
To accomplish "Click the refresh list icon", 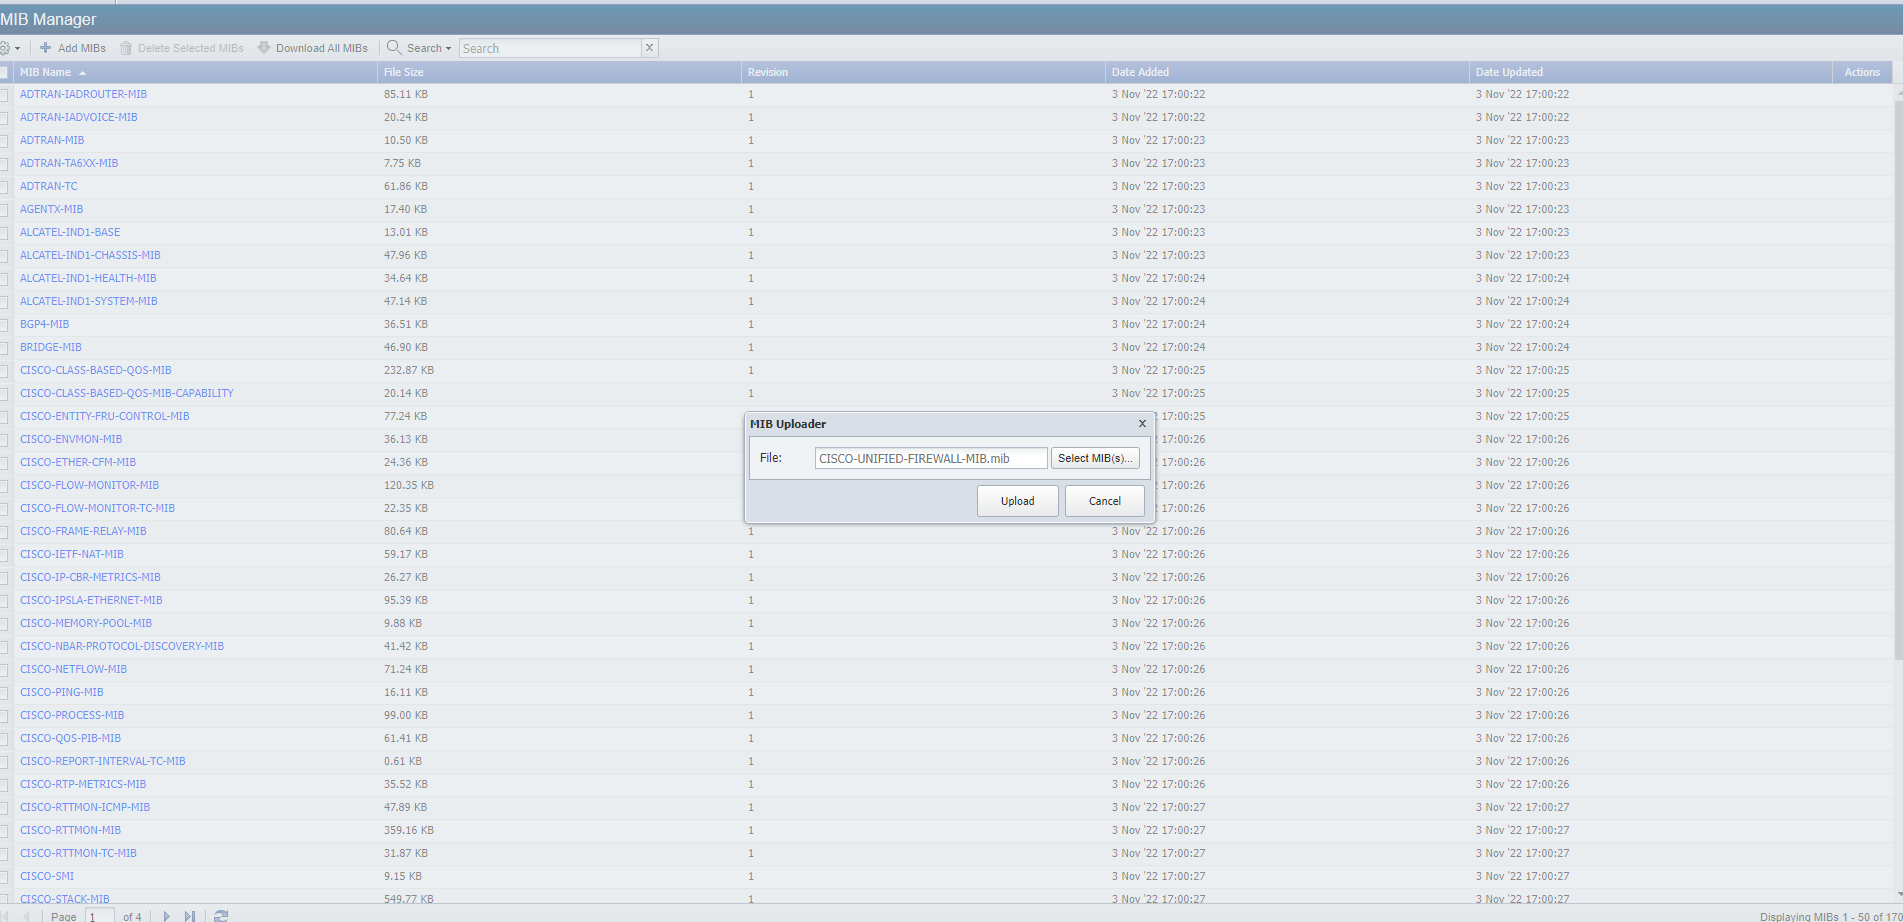I will (221, 916).
